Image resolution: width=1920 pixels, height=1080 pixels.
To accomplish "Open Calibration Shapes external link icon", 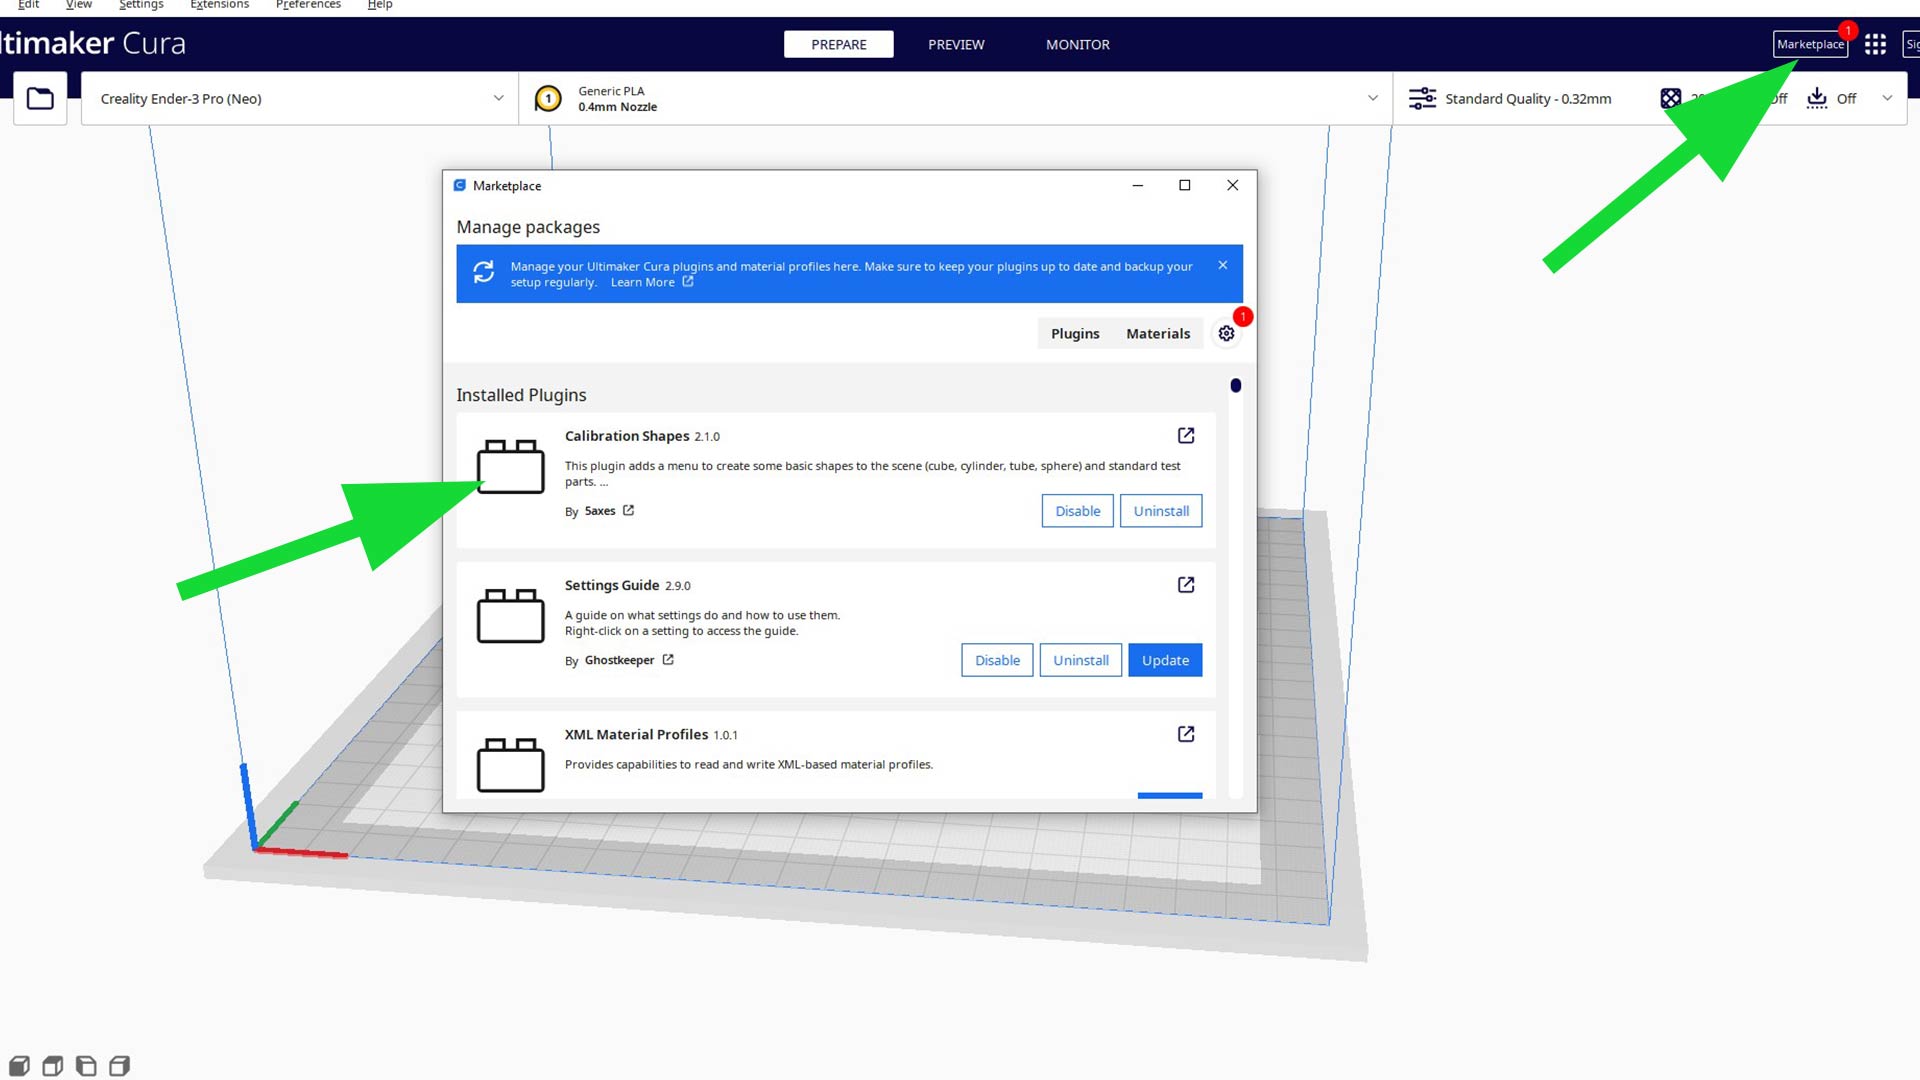I will [1186, 435].
